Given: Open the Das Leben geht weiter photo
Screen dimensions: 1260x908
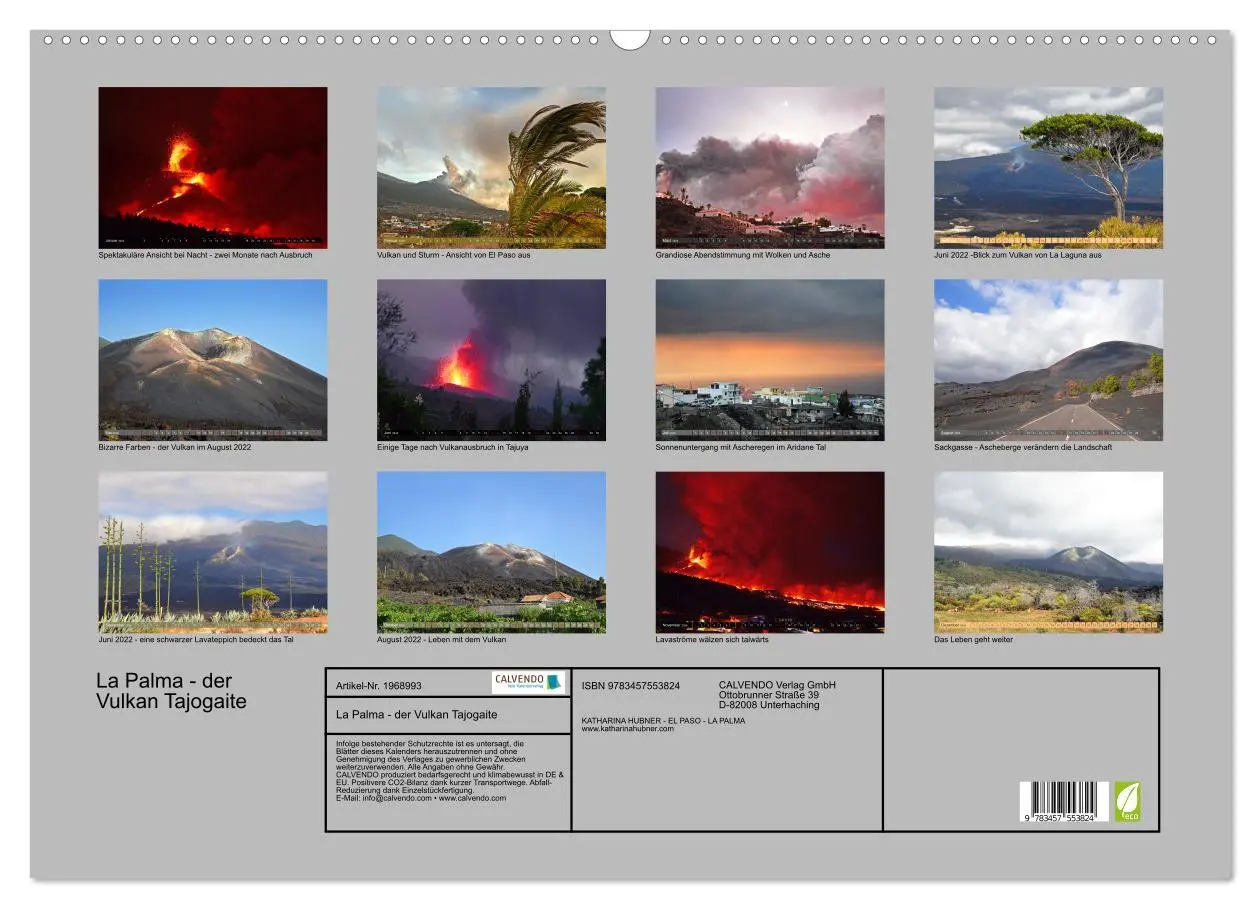Looking at the screenshot, I should pyautogui.click(x=1049, y=552).
